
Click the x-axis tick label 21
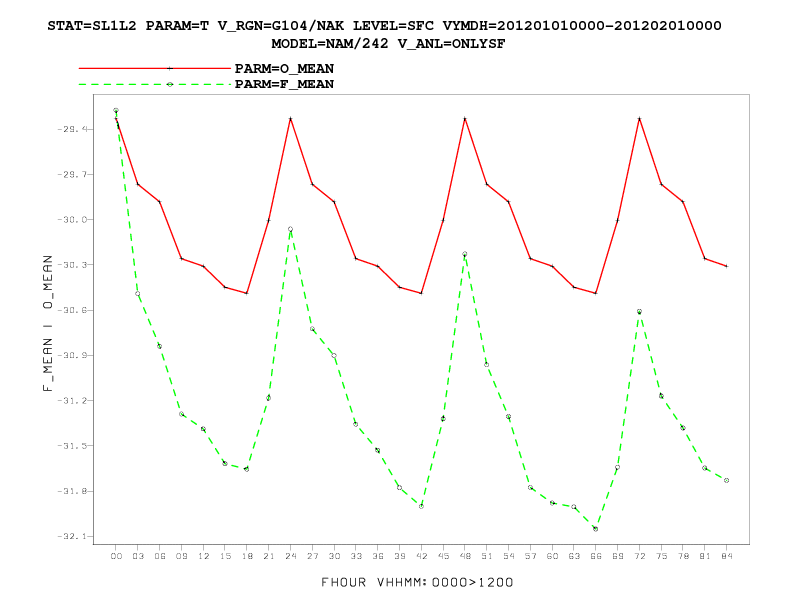pyautogui.click(x=269, y=556)
